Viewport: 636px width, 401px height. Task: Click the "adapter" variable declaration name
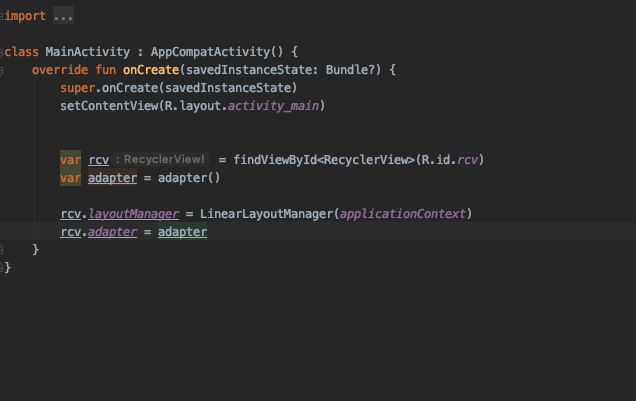(112, 178)
